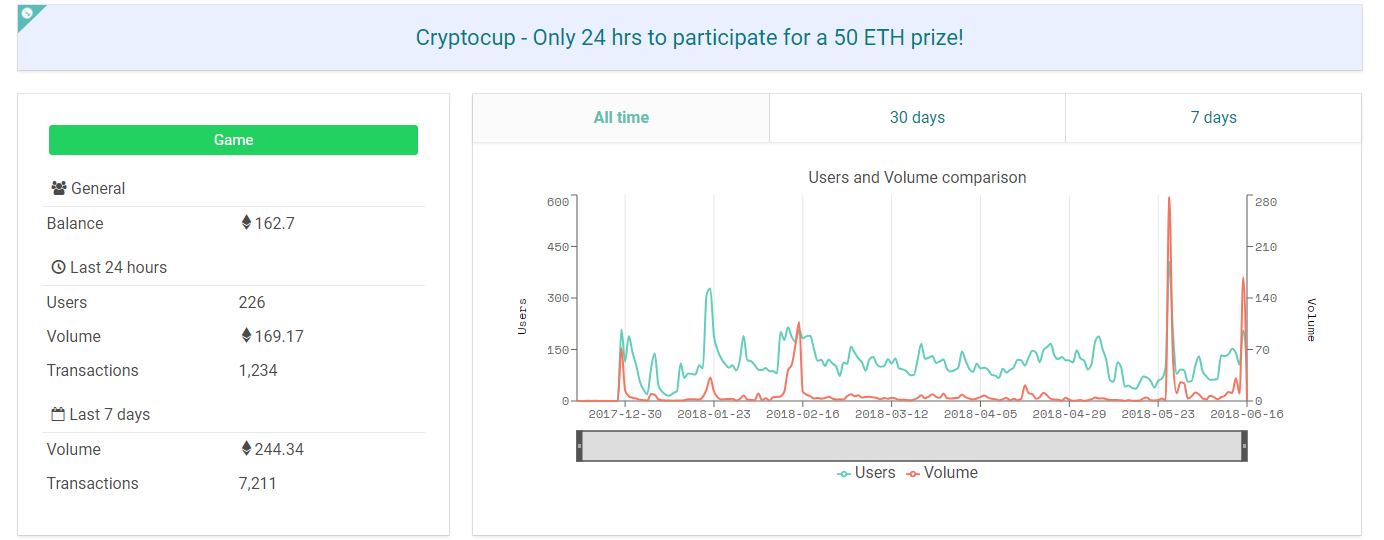Click the 2017-12-30 x-axis date label
The width and height of the screenshot is (1384, 540).
[625, 413]
